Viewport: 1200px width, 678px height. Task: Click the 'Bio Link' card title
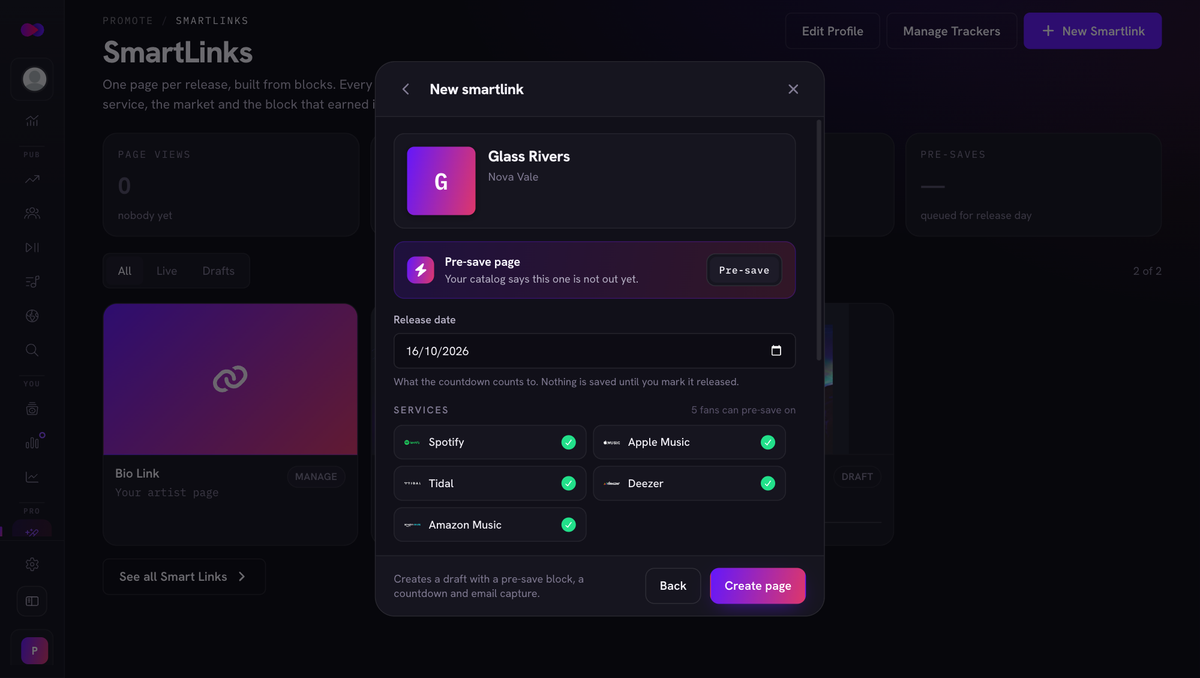click(x=137, y=473)
